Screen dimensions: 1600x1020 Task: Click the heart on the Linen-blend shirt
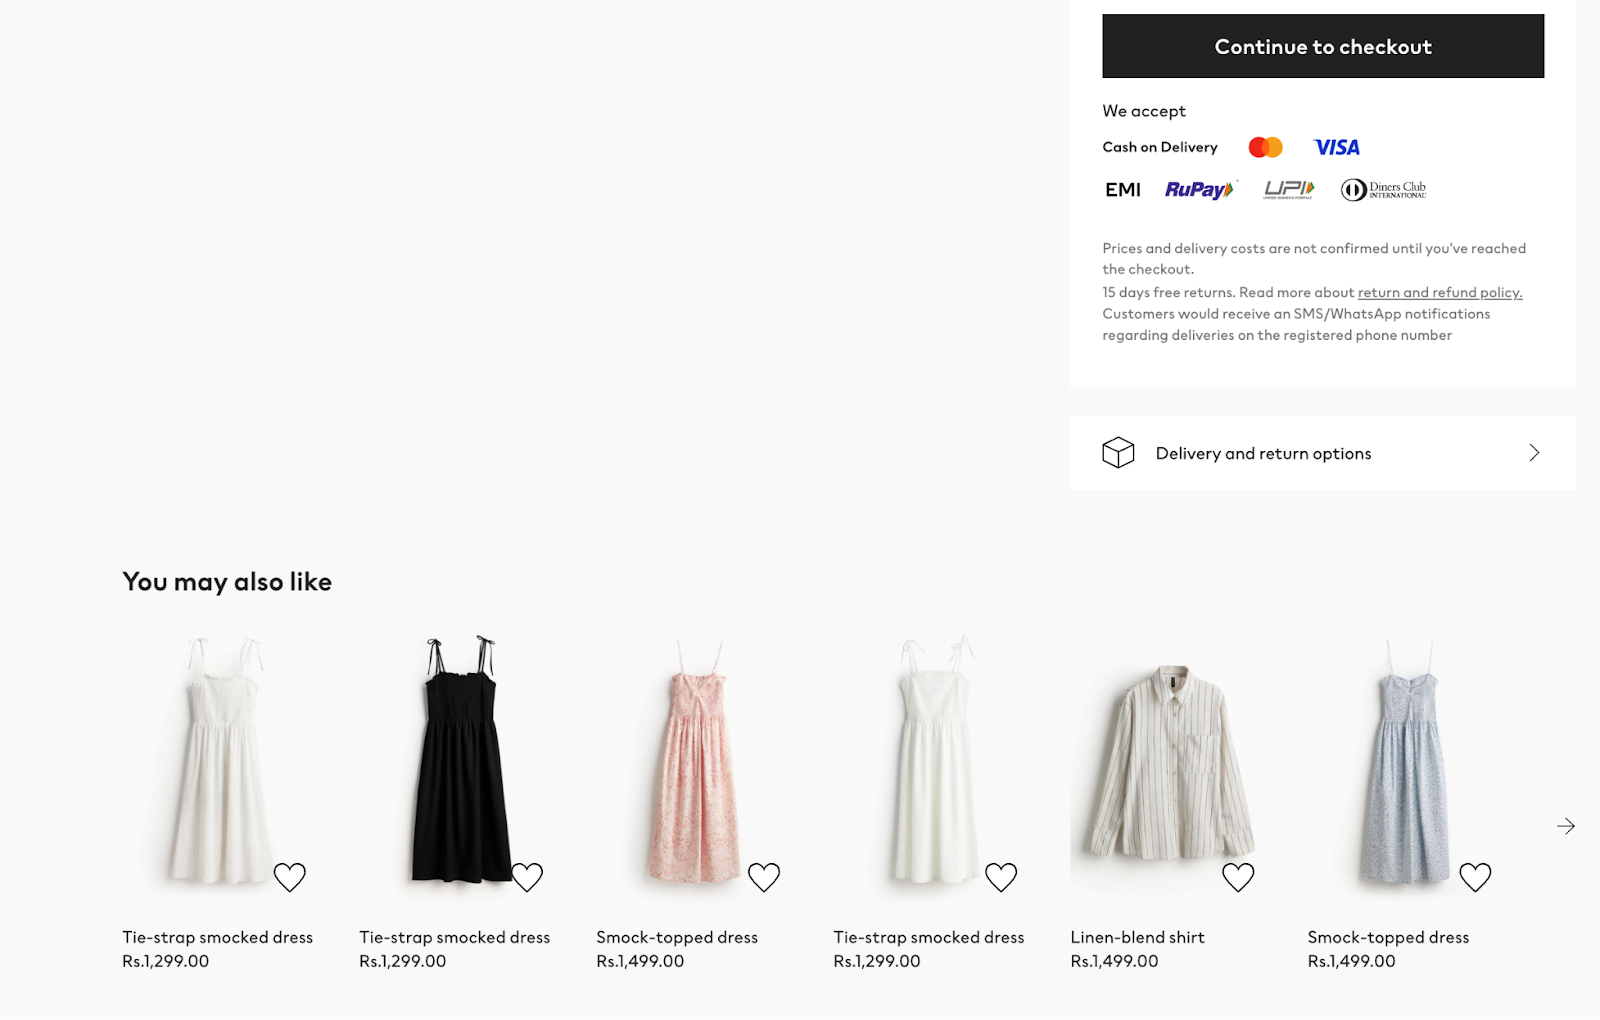point(1238,877)
